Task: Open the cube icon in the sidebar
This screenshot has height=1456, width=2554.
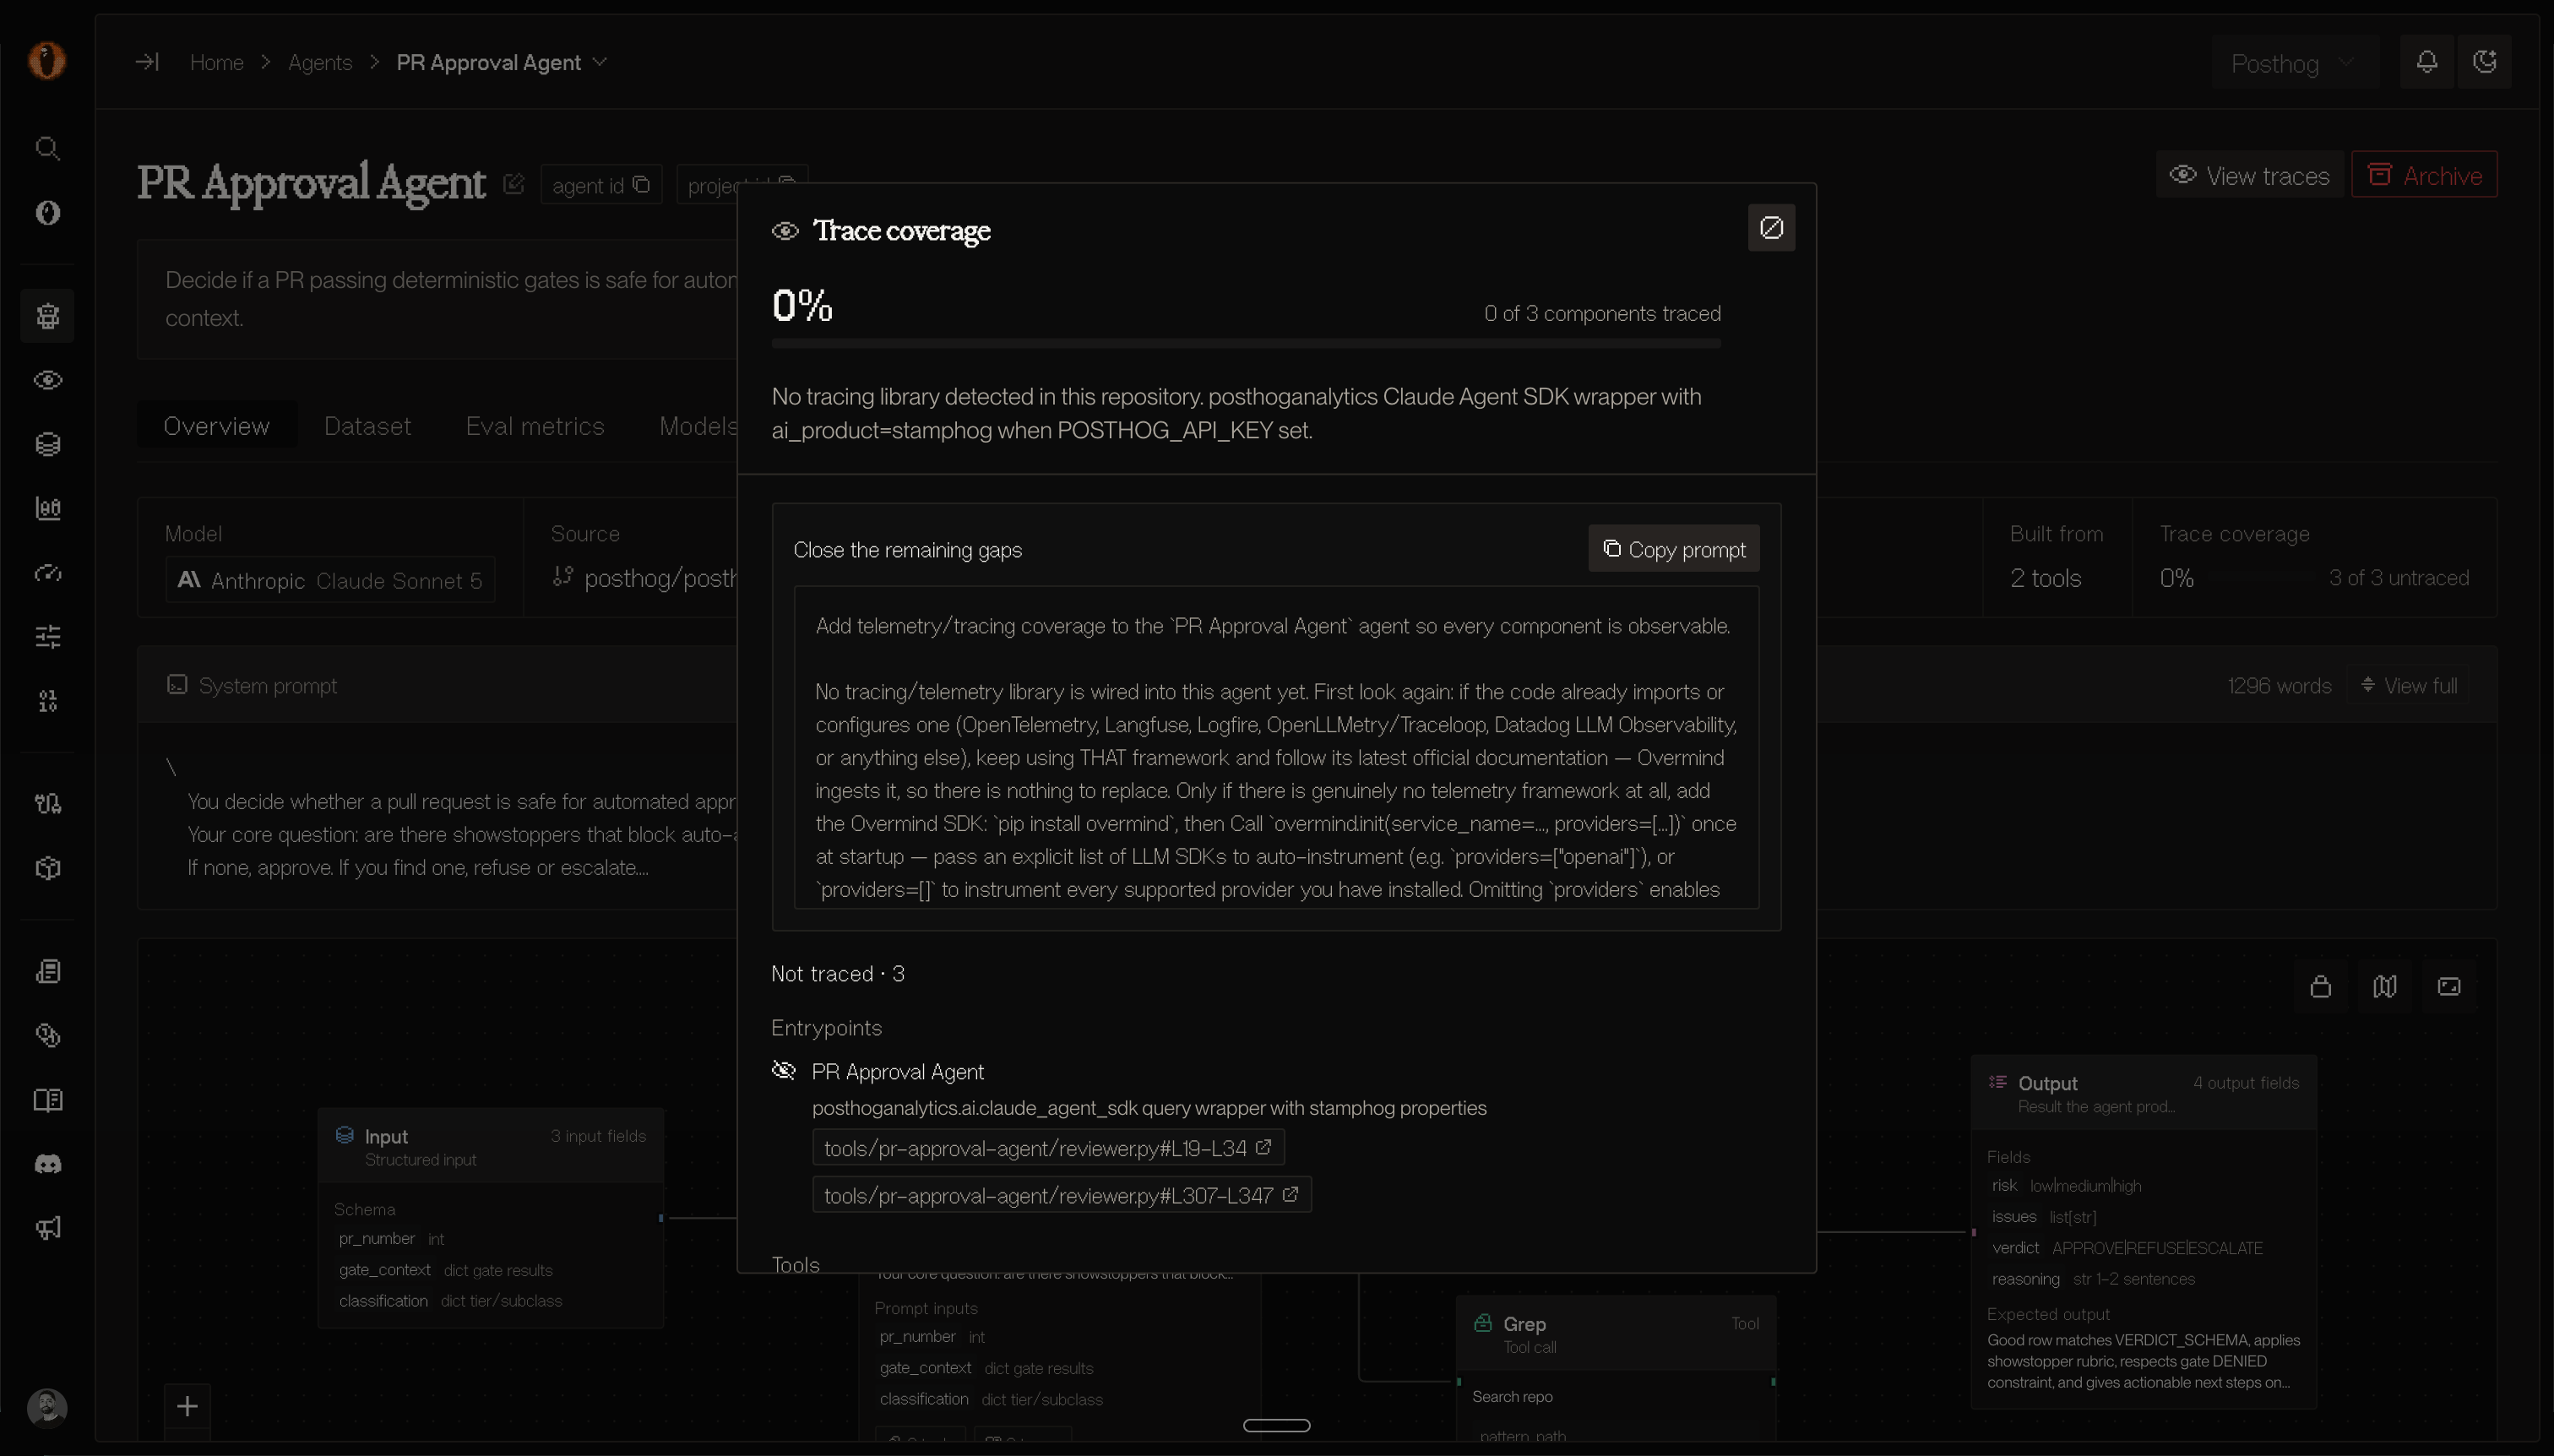Action: 48,868
